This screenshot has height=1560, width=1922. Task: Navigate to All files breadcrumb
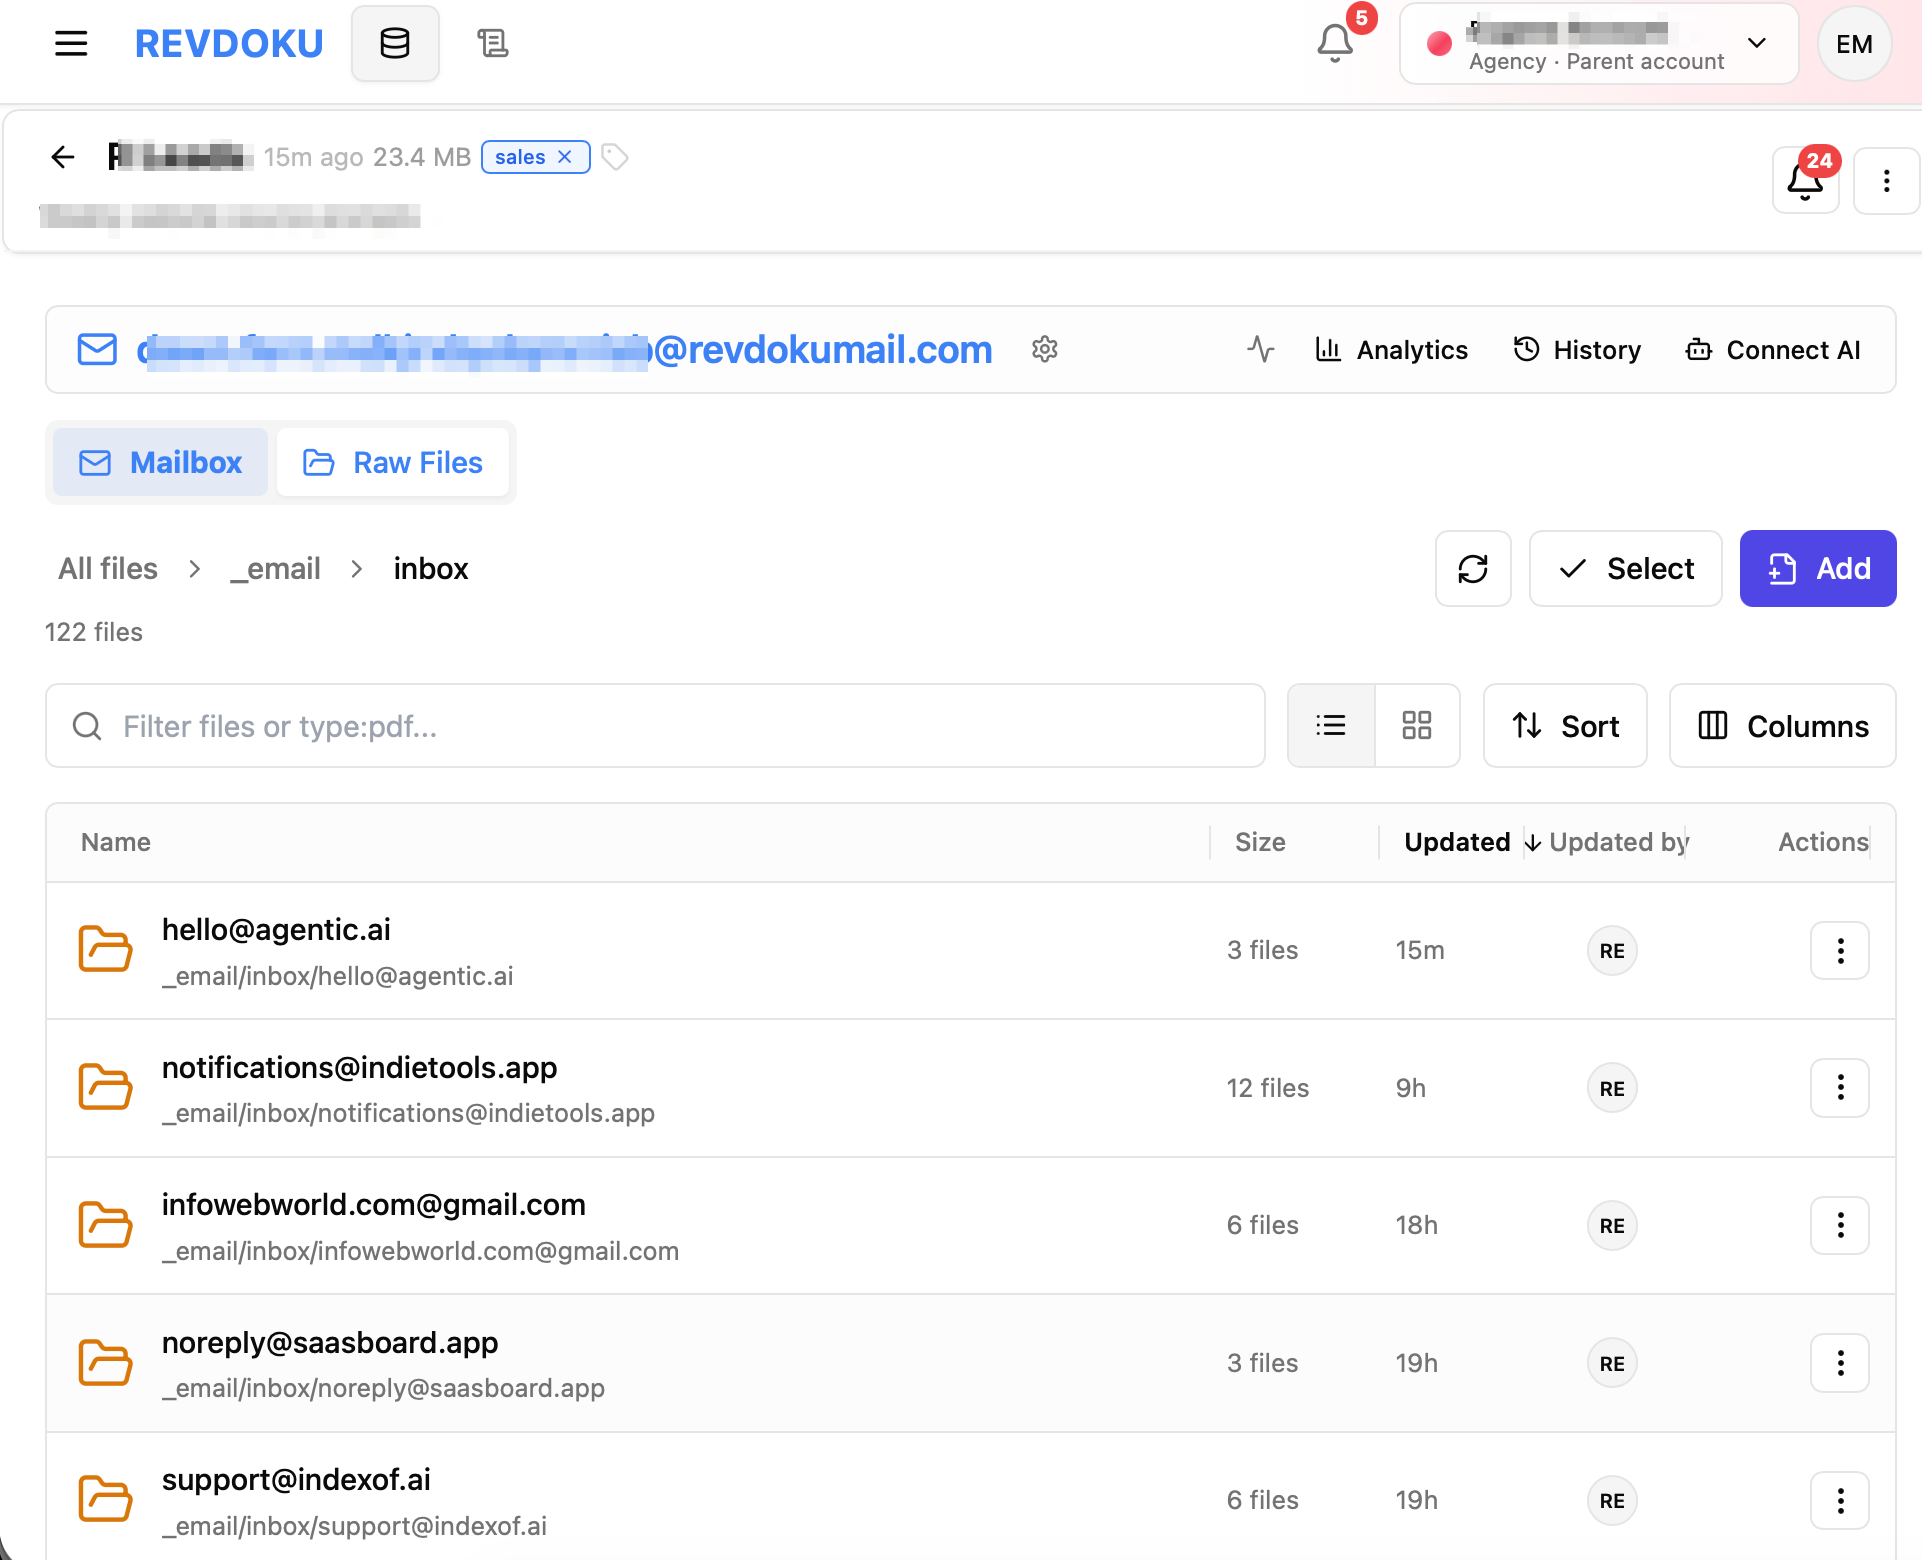pos(108,569)
